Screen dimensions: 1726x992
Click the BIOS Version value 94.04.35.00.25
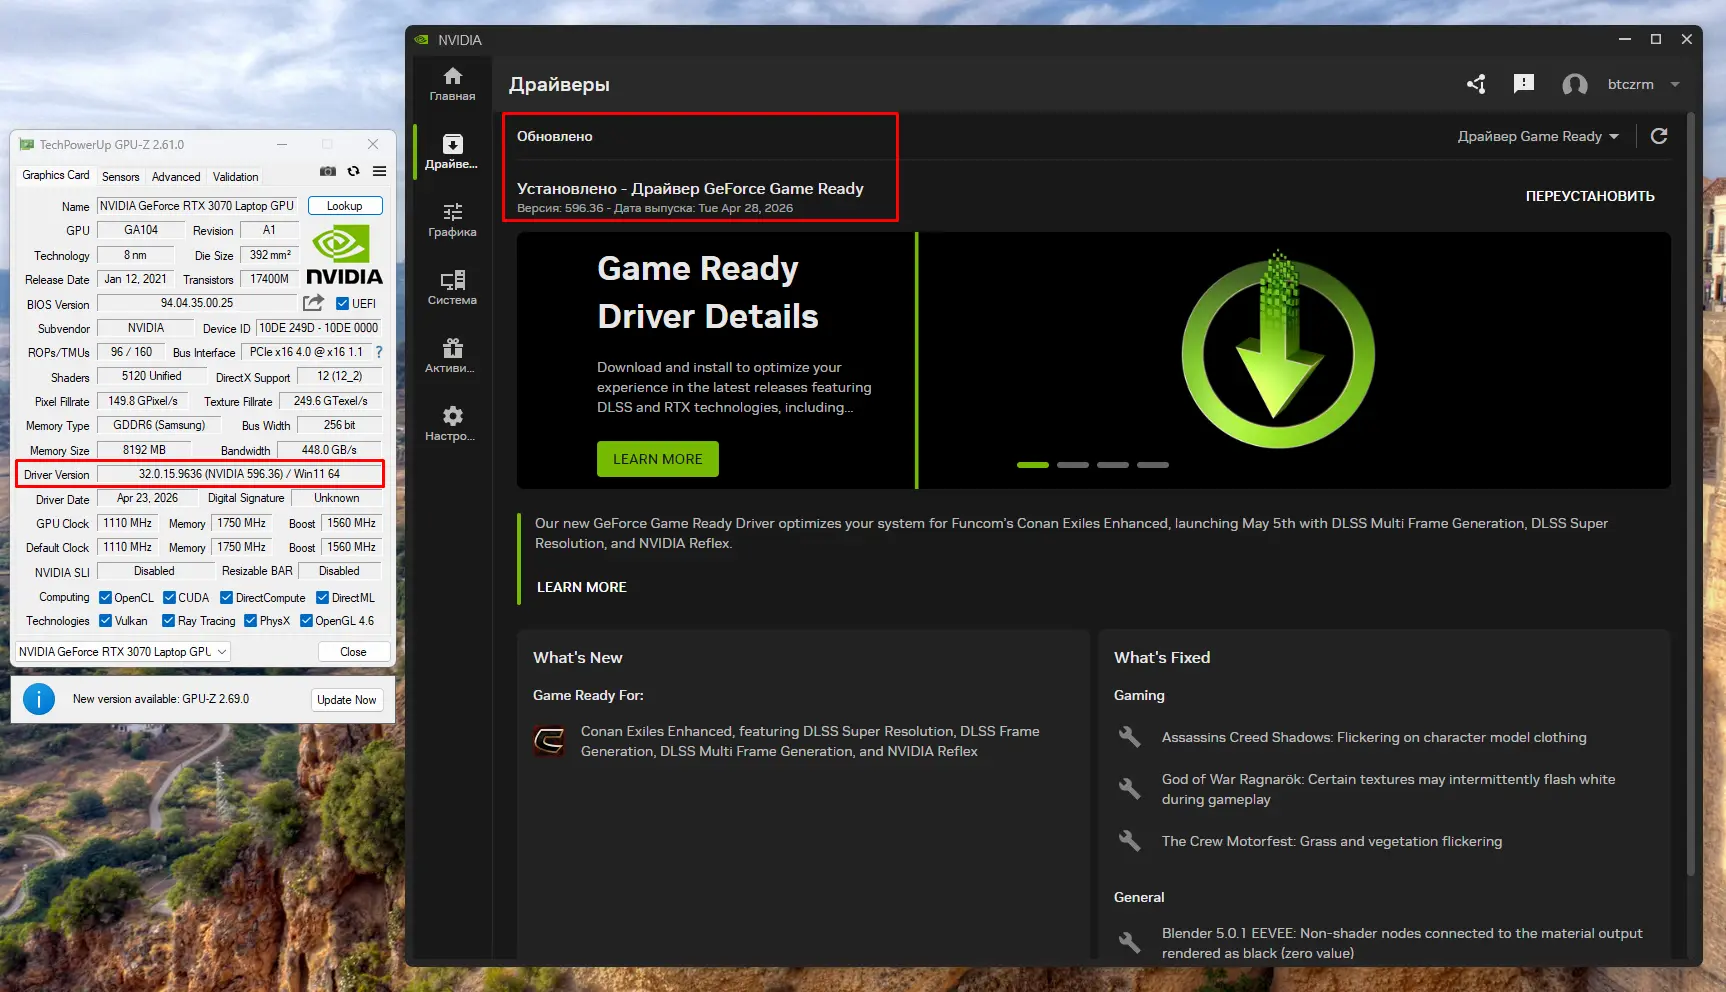coord(197,303)
